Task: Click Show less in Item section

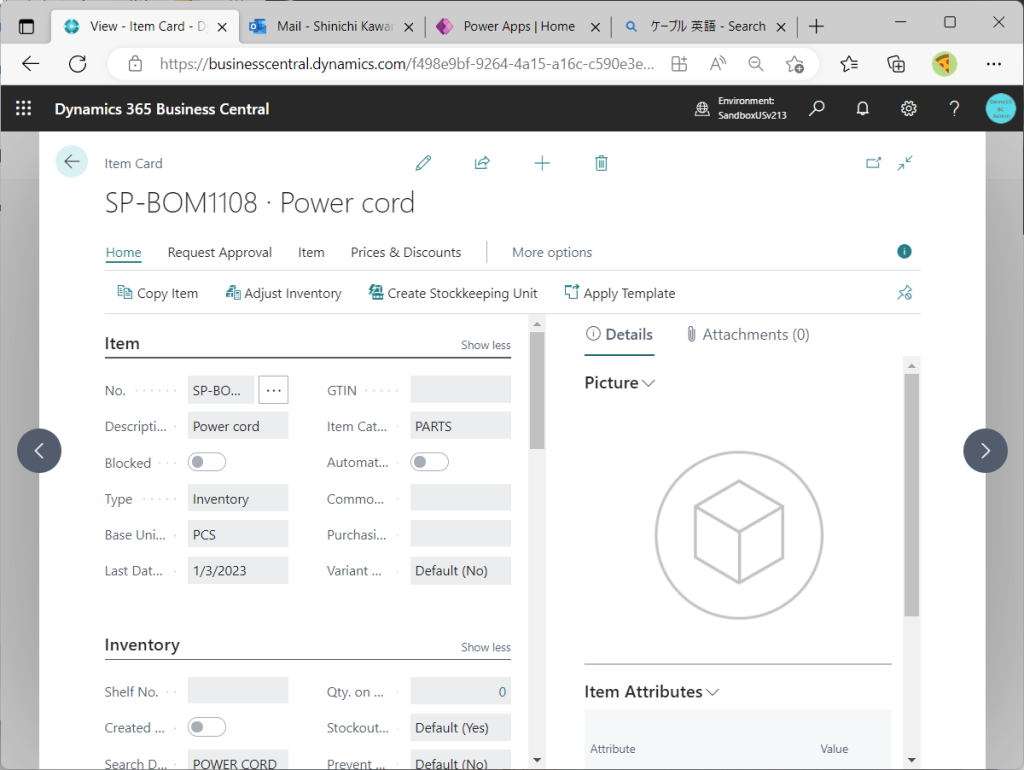Action: pos(486,345)
